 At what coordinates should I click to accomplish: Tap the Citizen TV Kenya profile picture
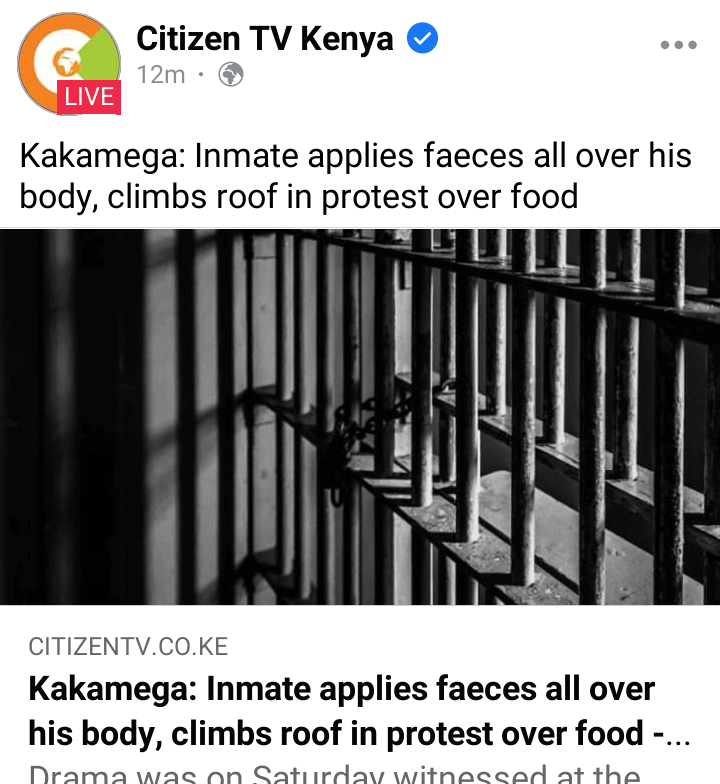[x=69, y=64]
